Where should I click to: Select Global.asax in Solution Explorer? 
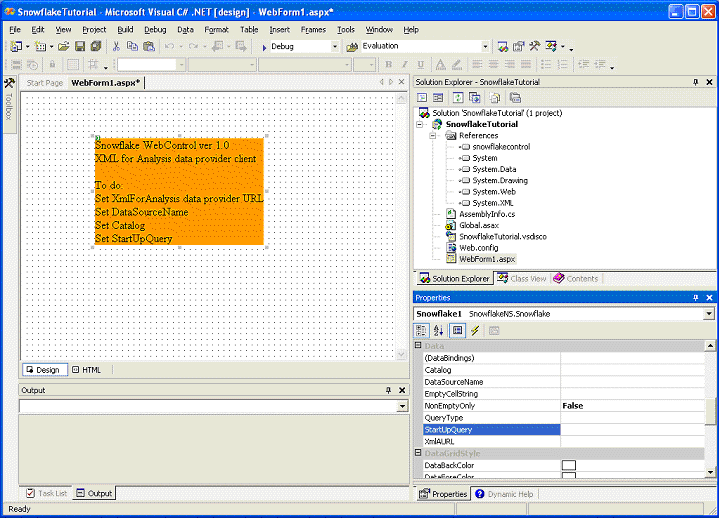[x=479, y=226]
